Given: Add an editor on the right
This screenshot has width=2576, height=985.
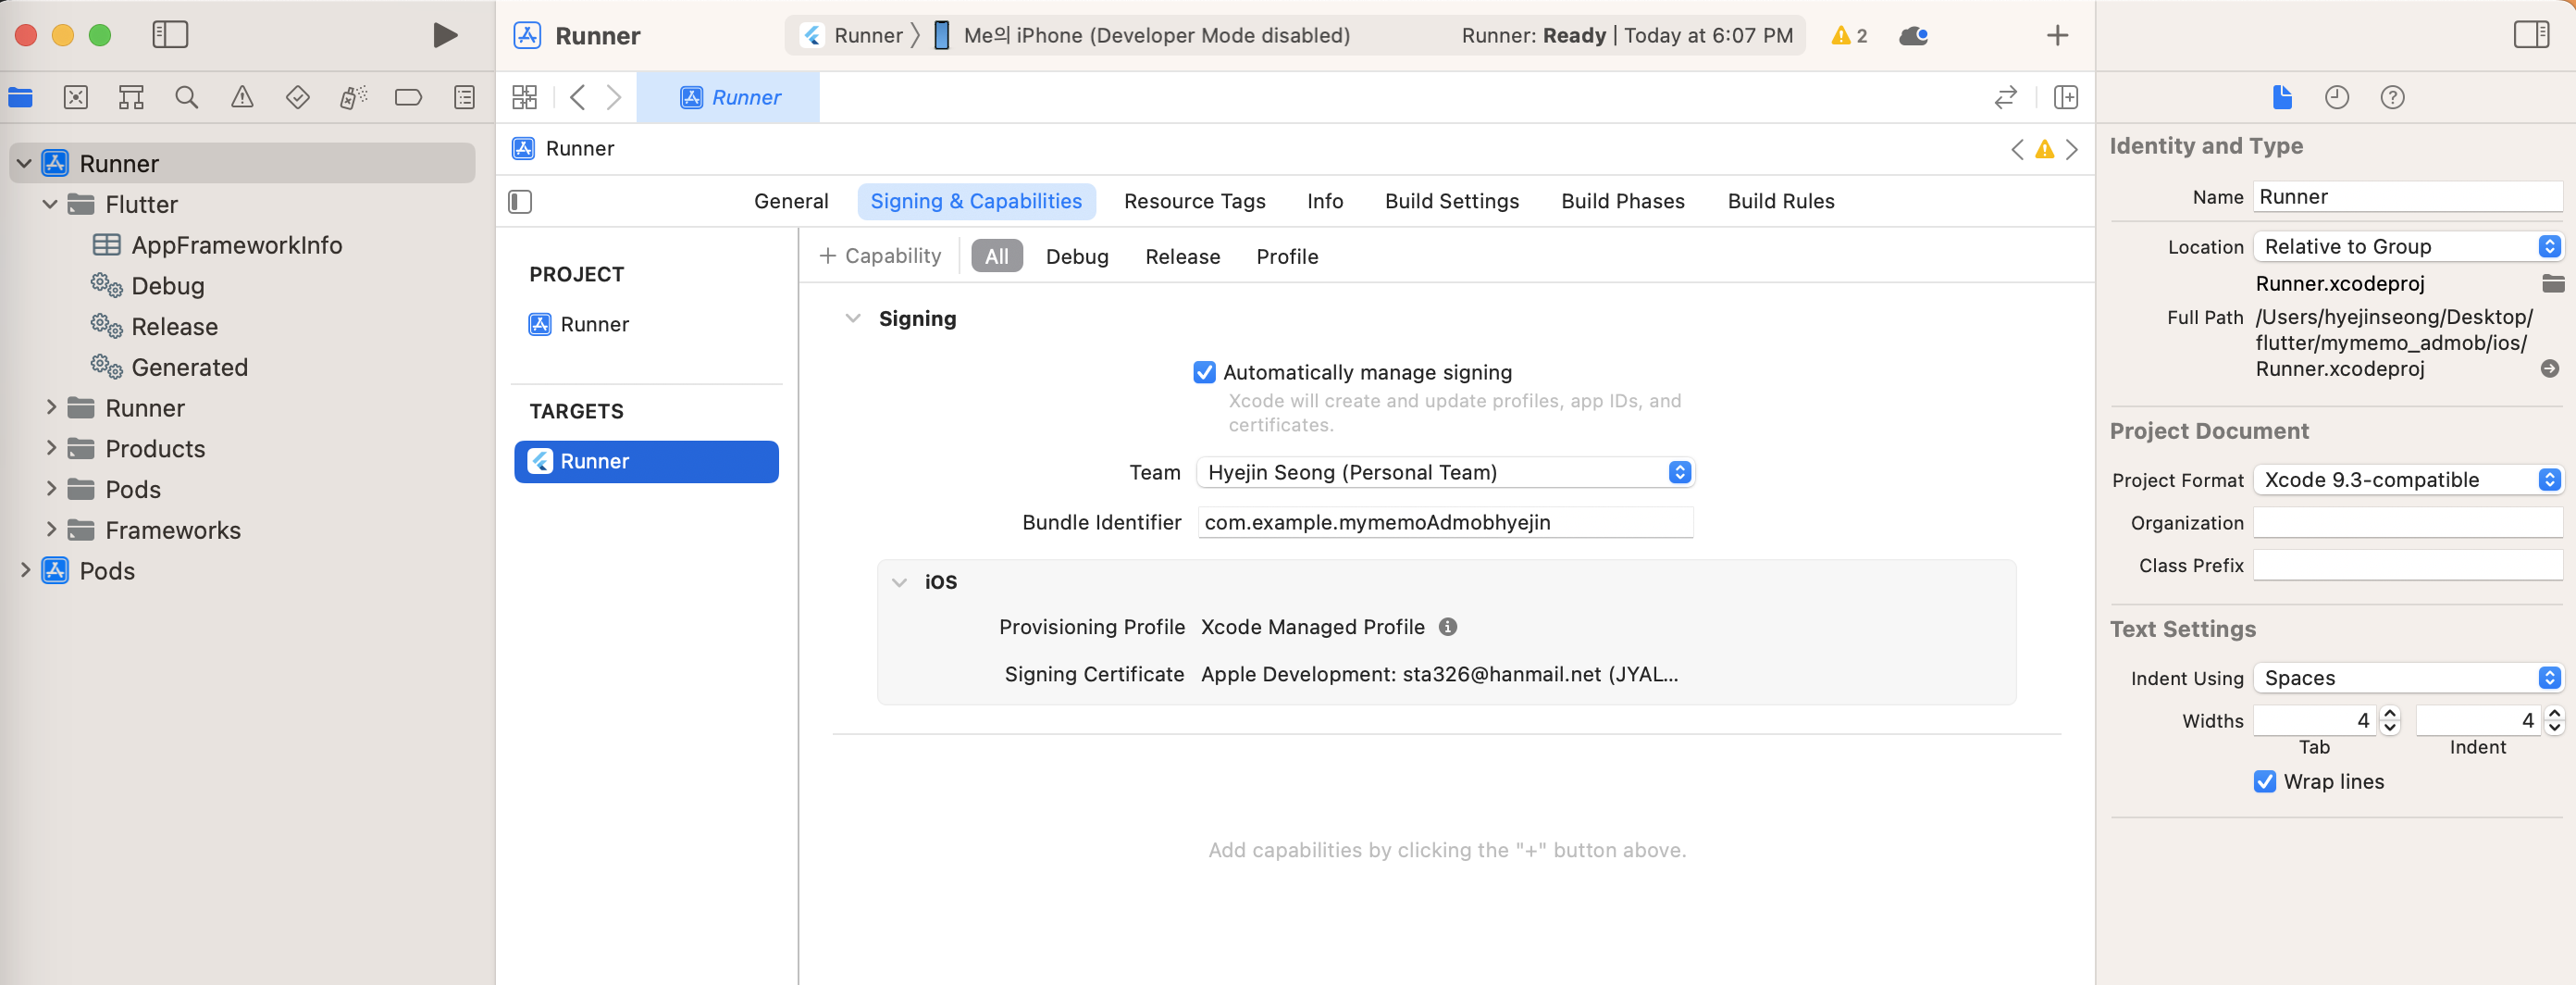Looking at the screenshot, I should point(2065,97).
